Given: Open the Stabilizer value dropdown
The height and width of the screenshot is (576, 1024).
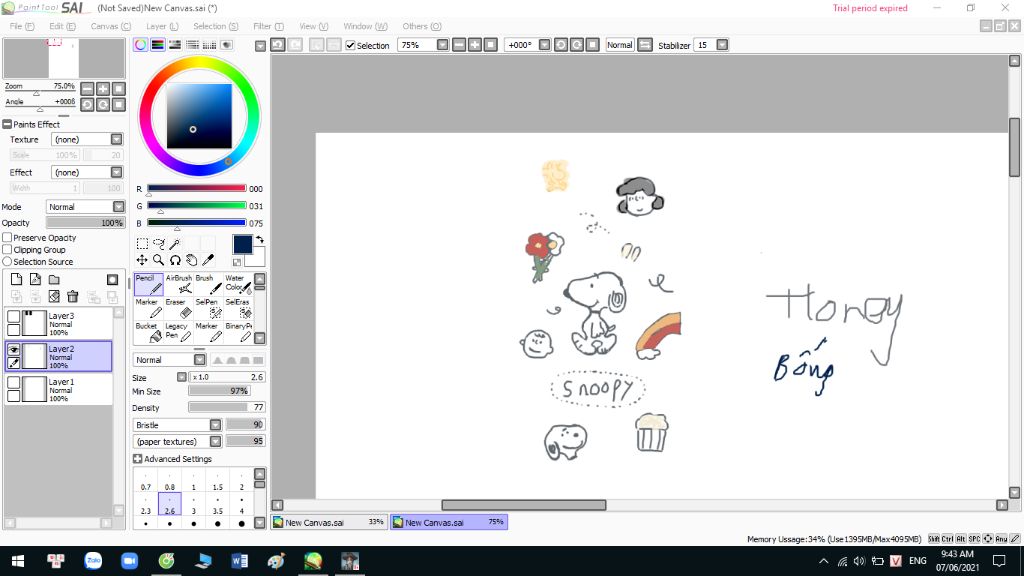Looking at the screenshot, I should 722,45.
